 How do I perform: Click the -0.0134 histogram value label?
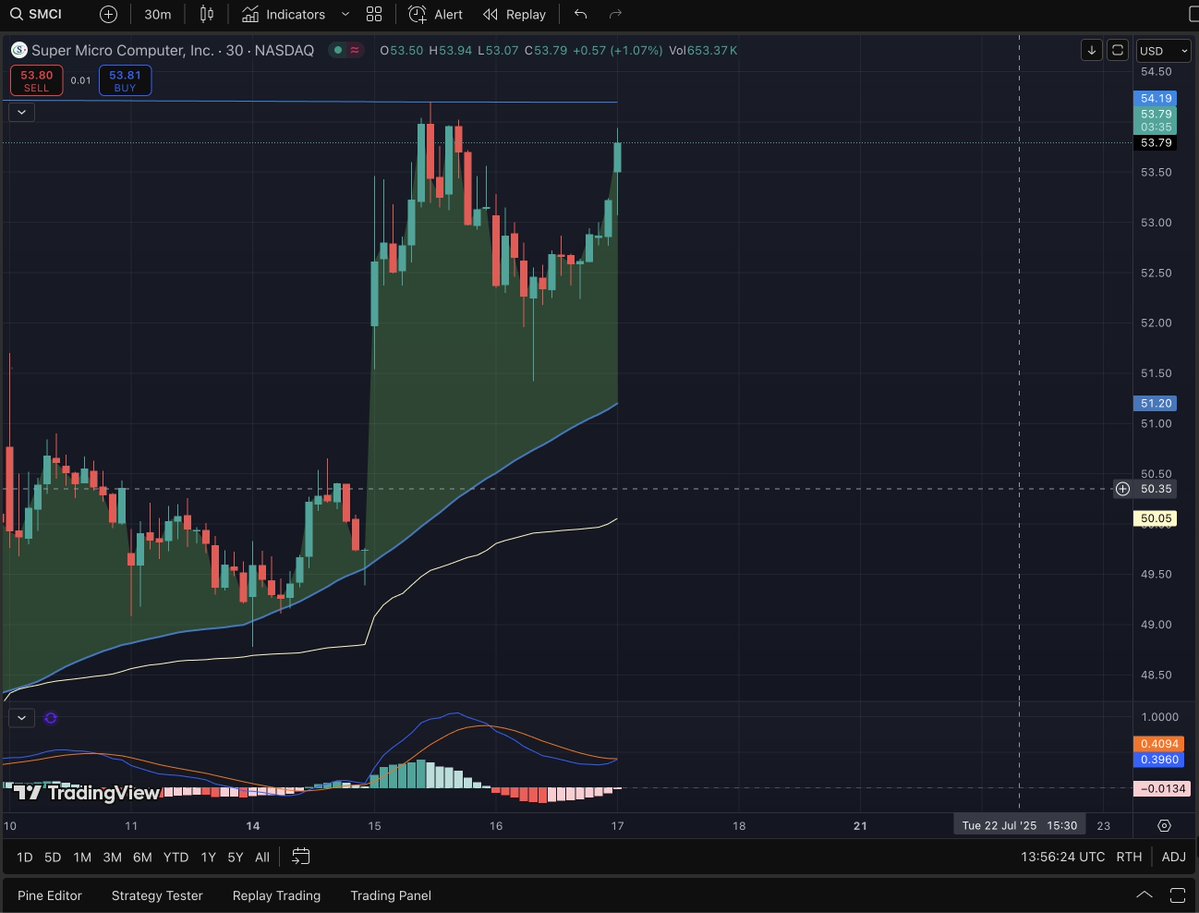[1162, 788]
